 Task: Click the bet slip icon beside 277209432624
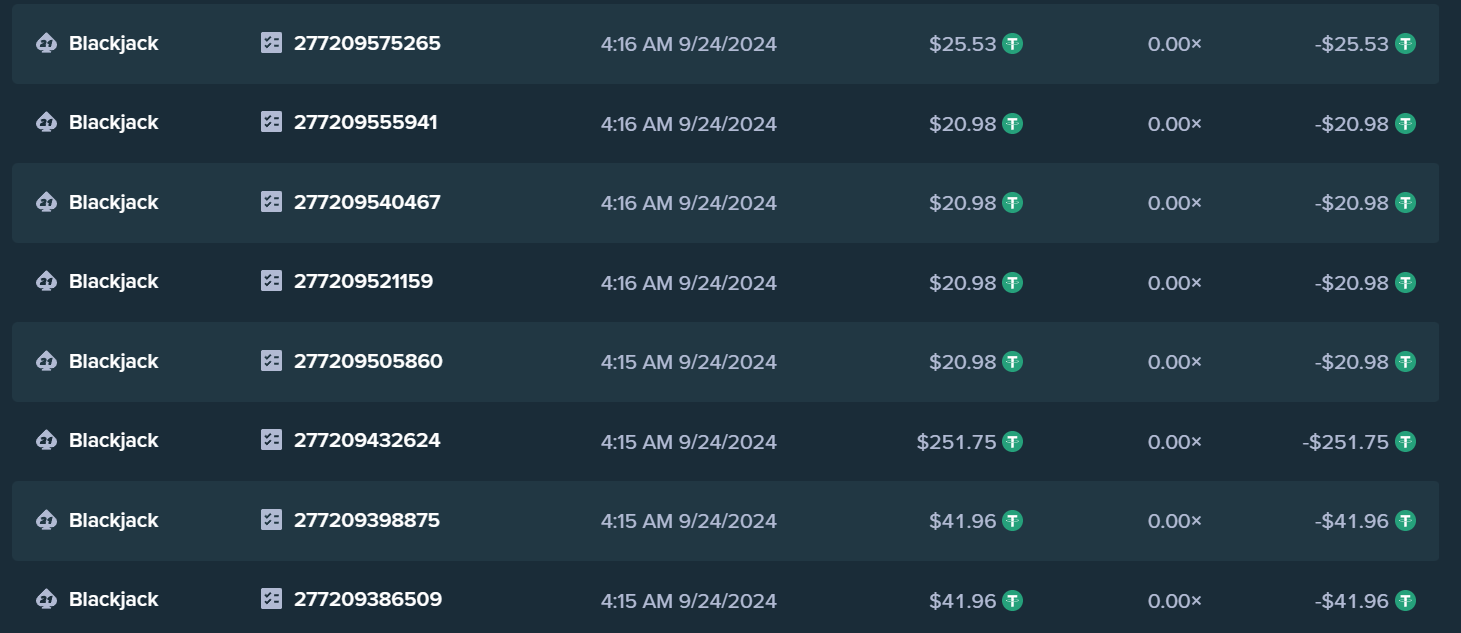coord(271,440)
